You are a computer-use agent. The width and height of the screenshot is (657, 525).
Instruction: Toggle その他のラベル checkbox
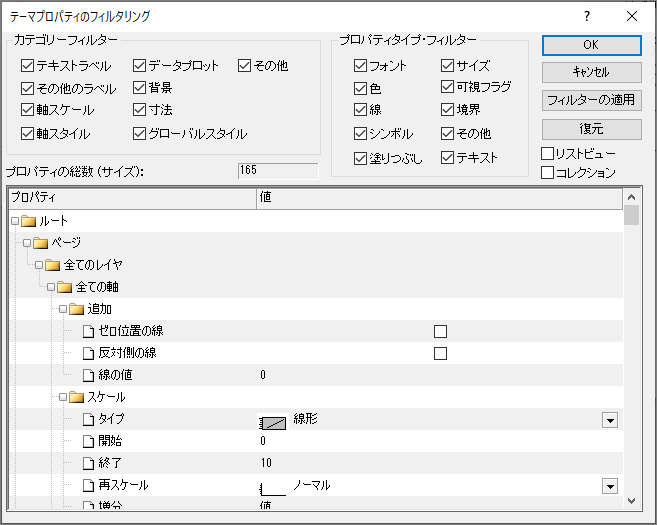27,88
